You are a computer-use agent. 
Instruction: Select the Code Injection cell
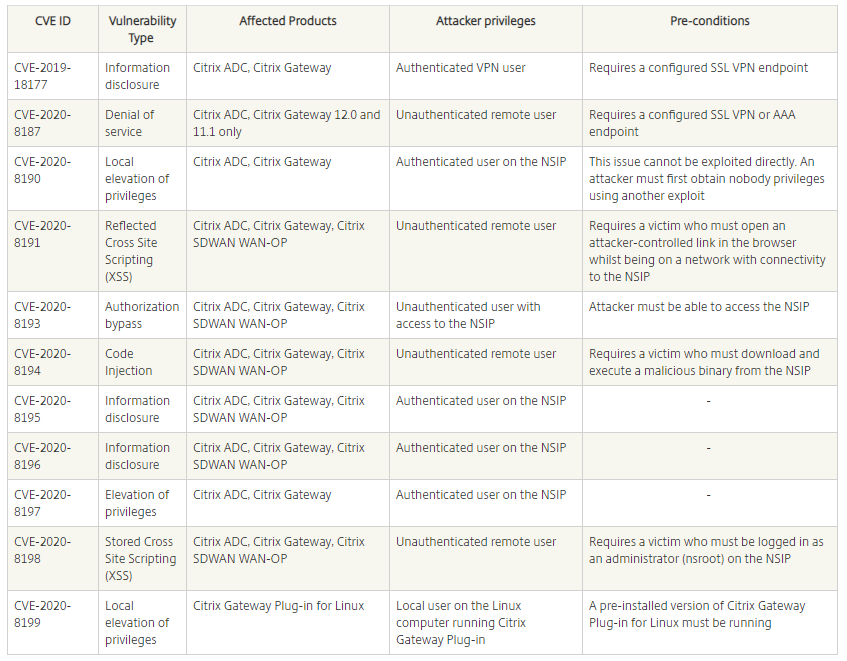pyautogui.click(x=129, y=362)
